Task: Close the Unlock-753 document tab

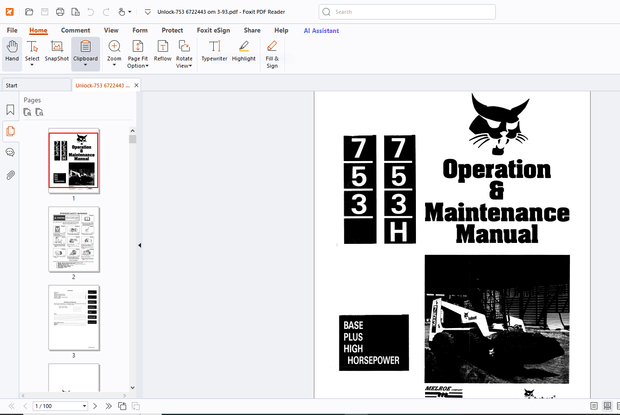Action: point(136,85)
